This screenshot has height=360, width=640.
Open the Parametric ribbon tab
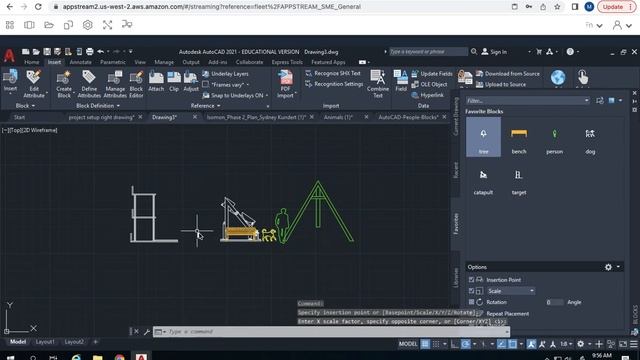coord(113,62)
